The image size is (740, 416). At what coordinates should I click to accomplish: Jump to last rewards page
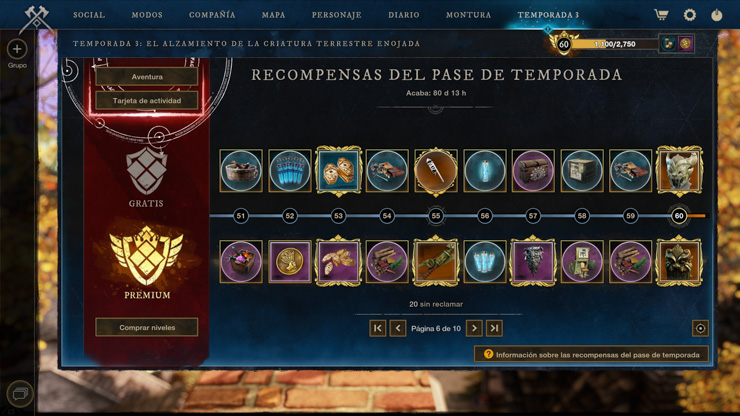coord(494,328)
